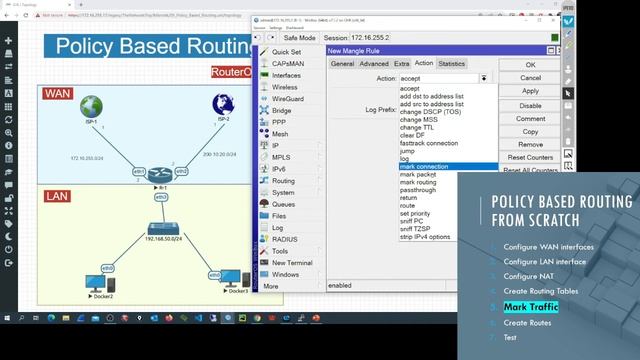Click the info status icon in EVE-NG sidebar

[x=8, y=145]
